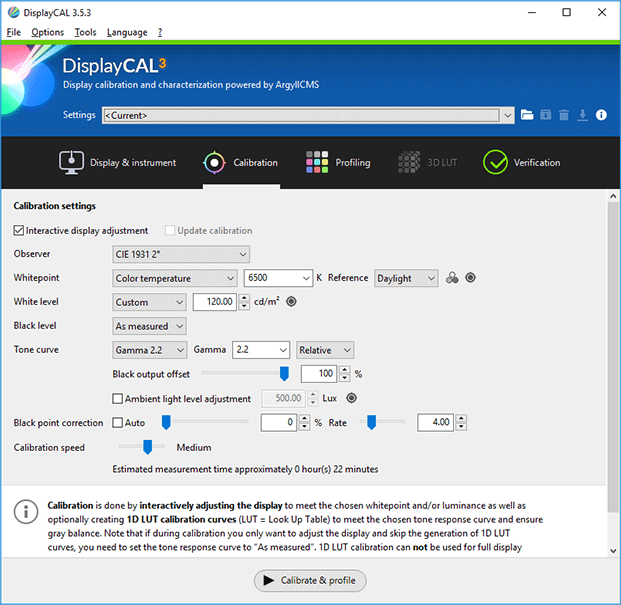Click the Black point correction slider
Screen dimensions: 621x605
click(x=205, y=422)
